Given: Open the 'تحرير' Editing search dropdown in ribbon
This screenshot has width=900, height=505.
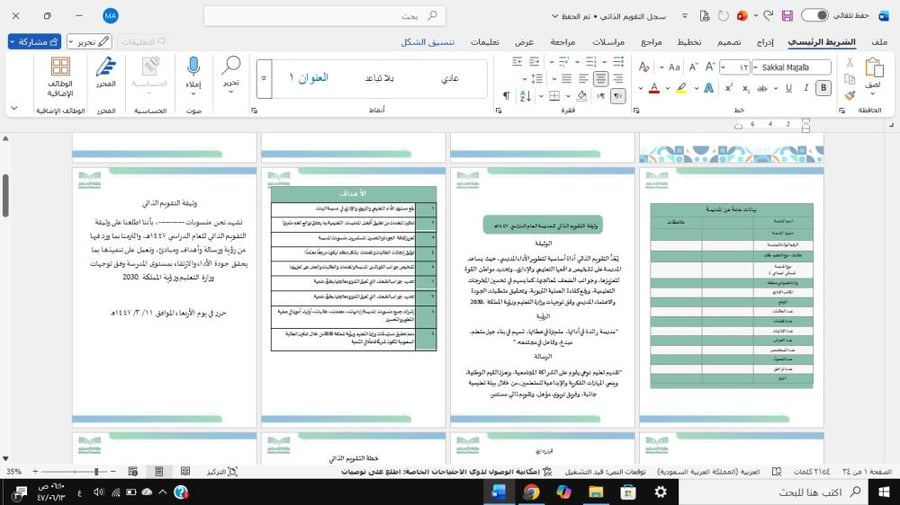Looking at the screenshot, I should (231, 73).
